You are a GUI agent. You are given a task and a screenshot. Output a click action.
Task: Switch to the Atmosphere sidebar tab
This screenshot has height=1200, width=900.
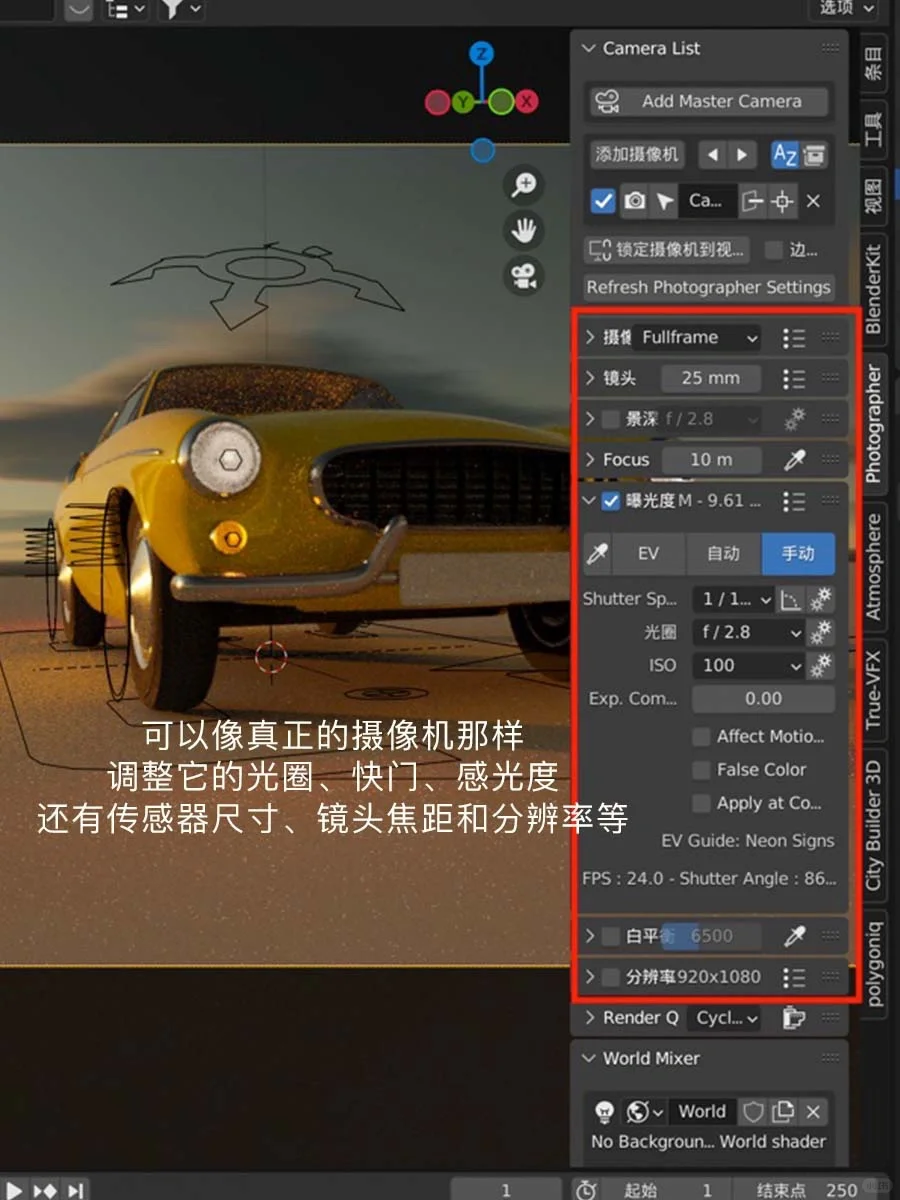click(x=879, y=558)
